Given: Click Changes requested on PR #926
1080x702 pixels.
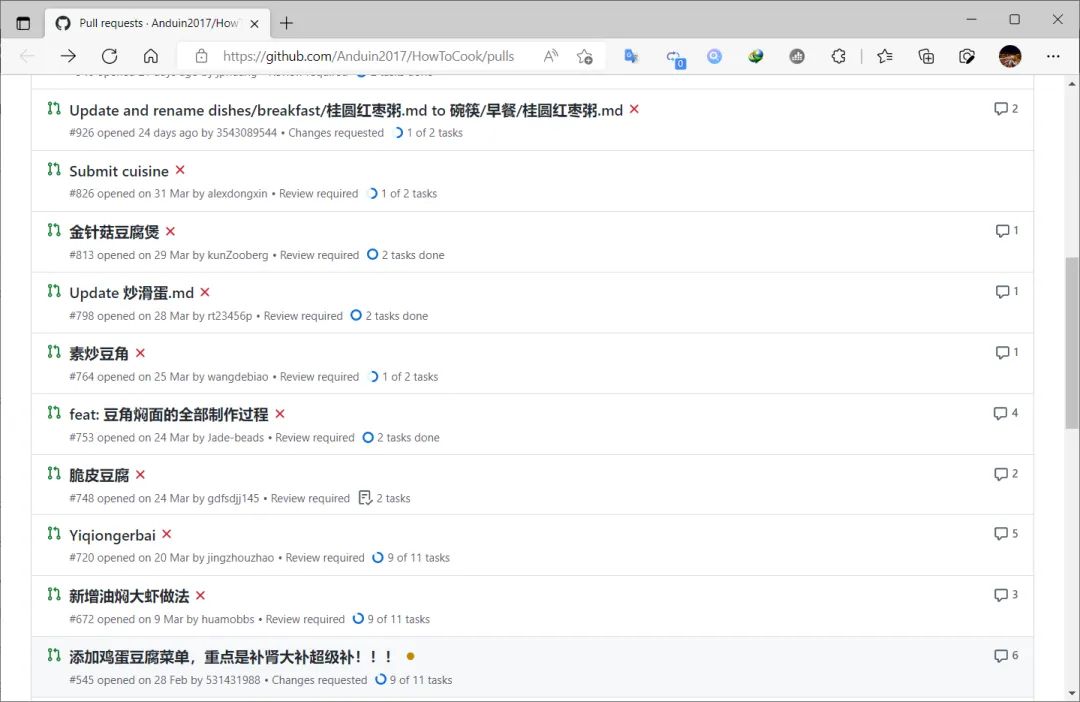Looking at the screenshot, I should point(336,133).
